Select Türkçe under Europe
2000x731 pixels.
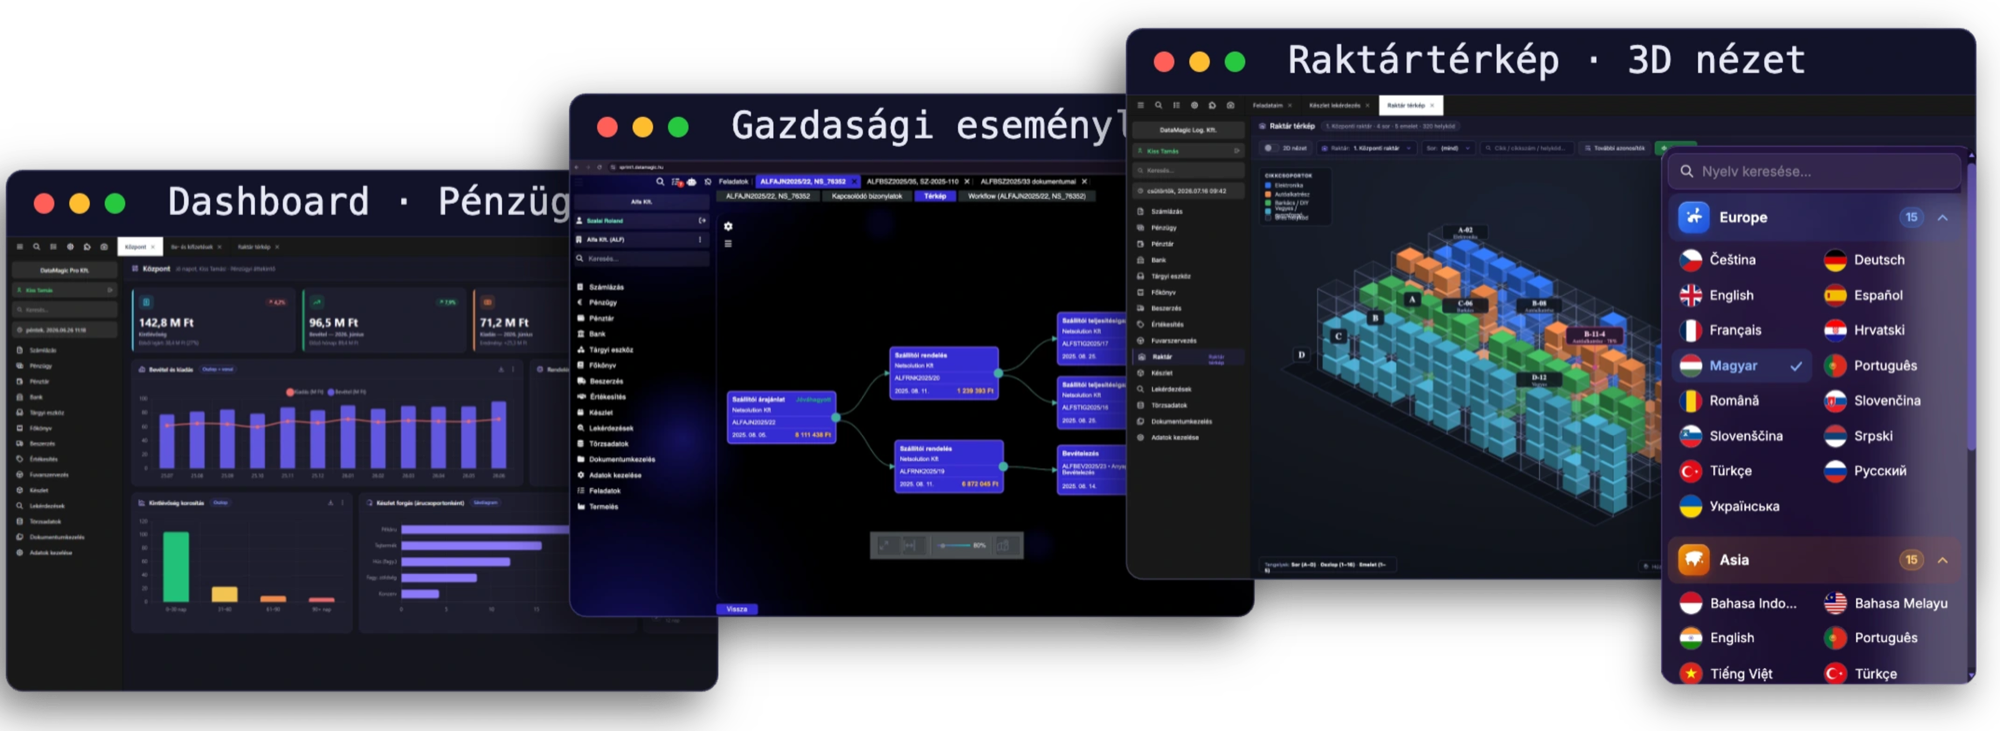point(1729,471)
